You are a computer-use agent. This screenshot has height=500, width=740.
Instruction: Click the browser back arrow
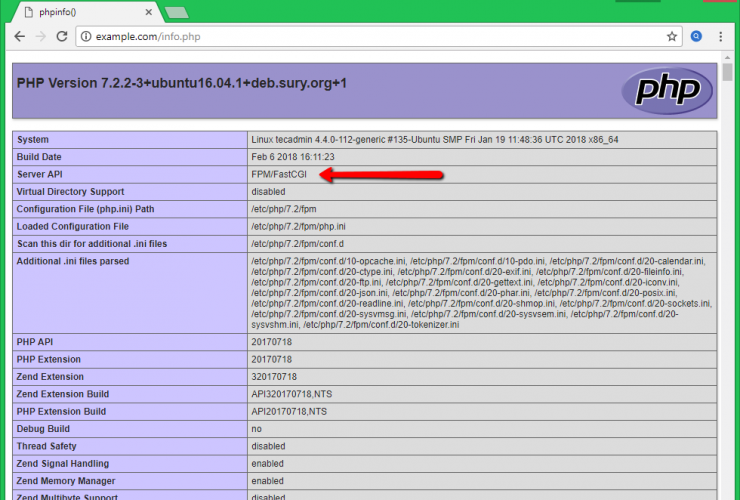pos(19,36)
